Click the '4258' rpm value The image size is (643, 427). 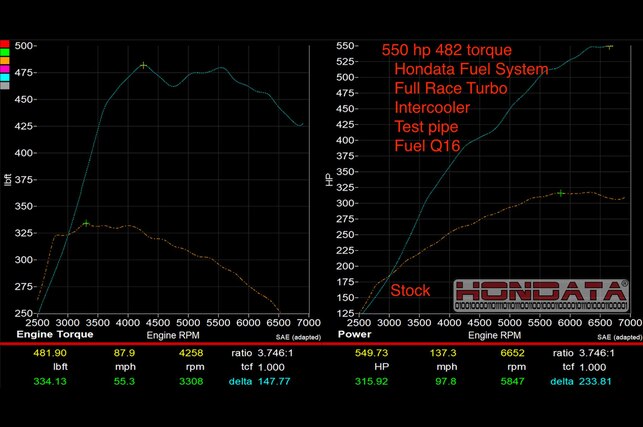[191, 353]
